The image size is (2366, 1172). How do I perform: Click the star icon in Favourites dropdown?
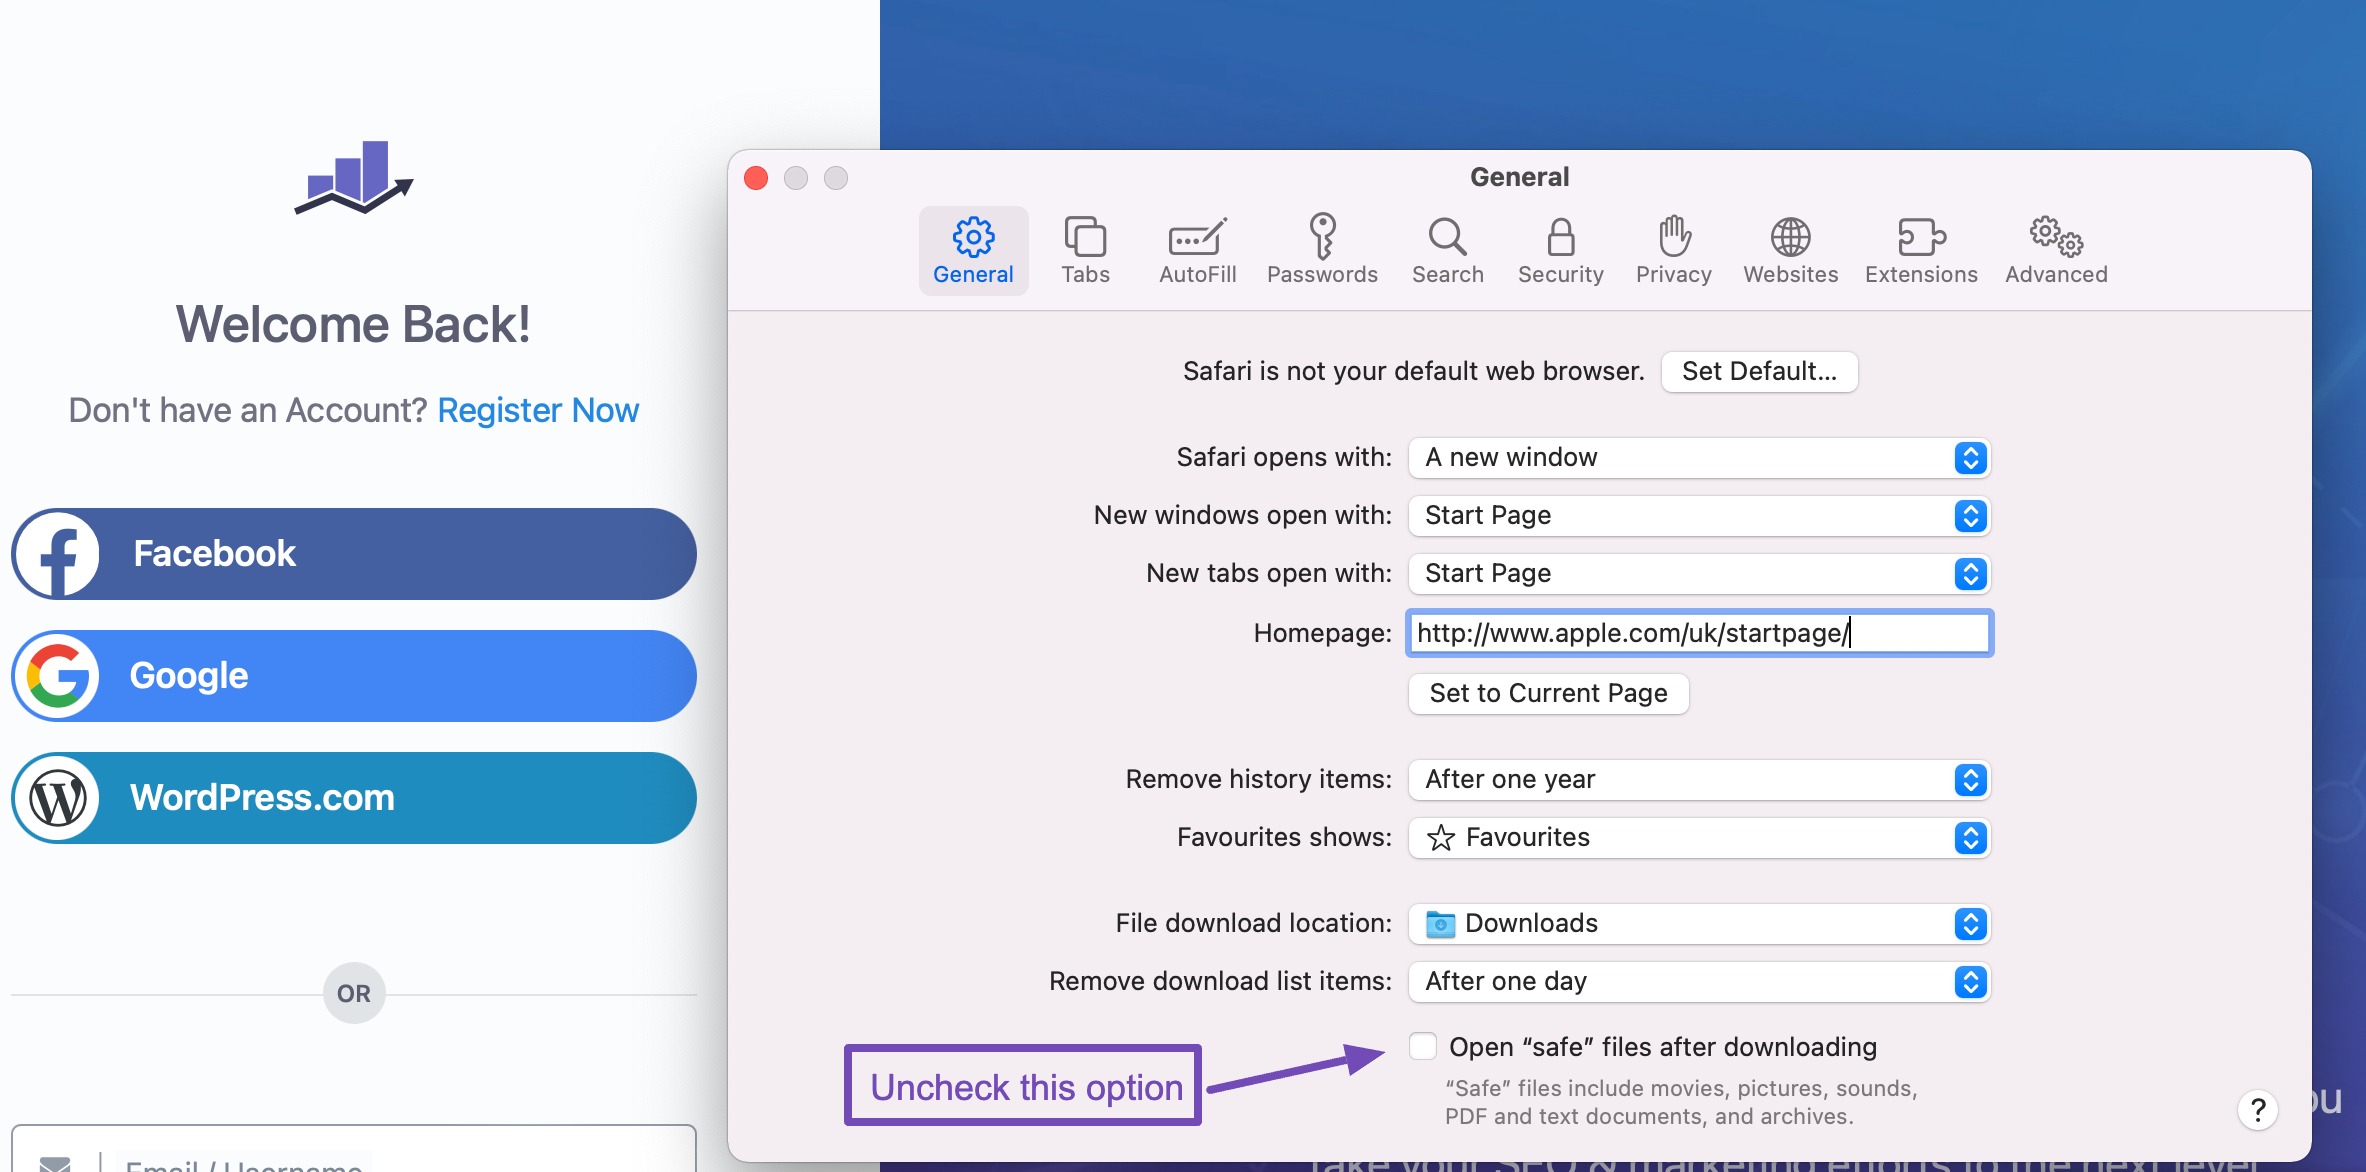click(x=1440, y=838)
